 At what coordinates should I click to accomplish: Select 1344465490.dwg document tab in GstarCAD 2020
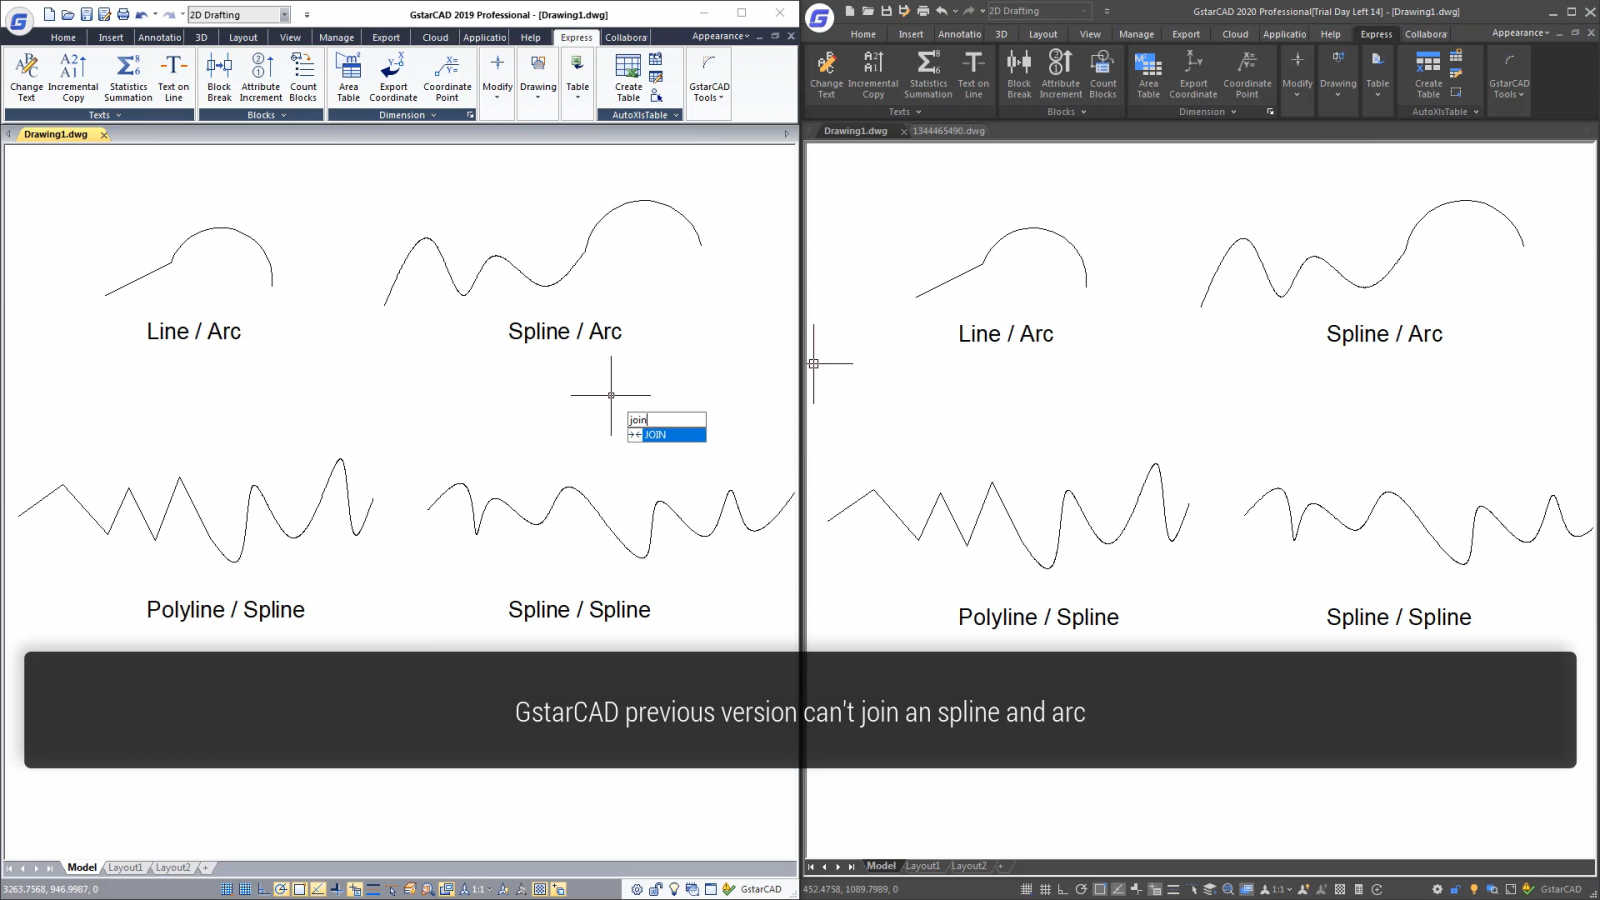948,131
